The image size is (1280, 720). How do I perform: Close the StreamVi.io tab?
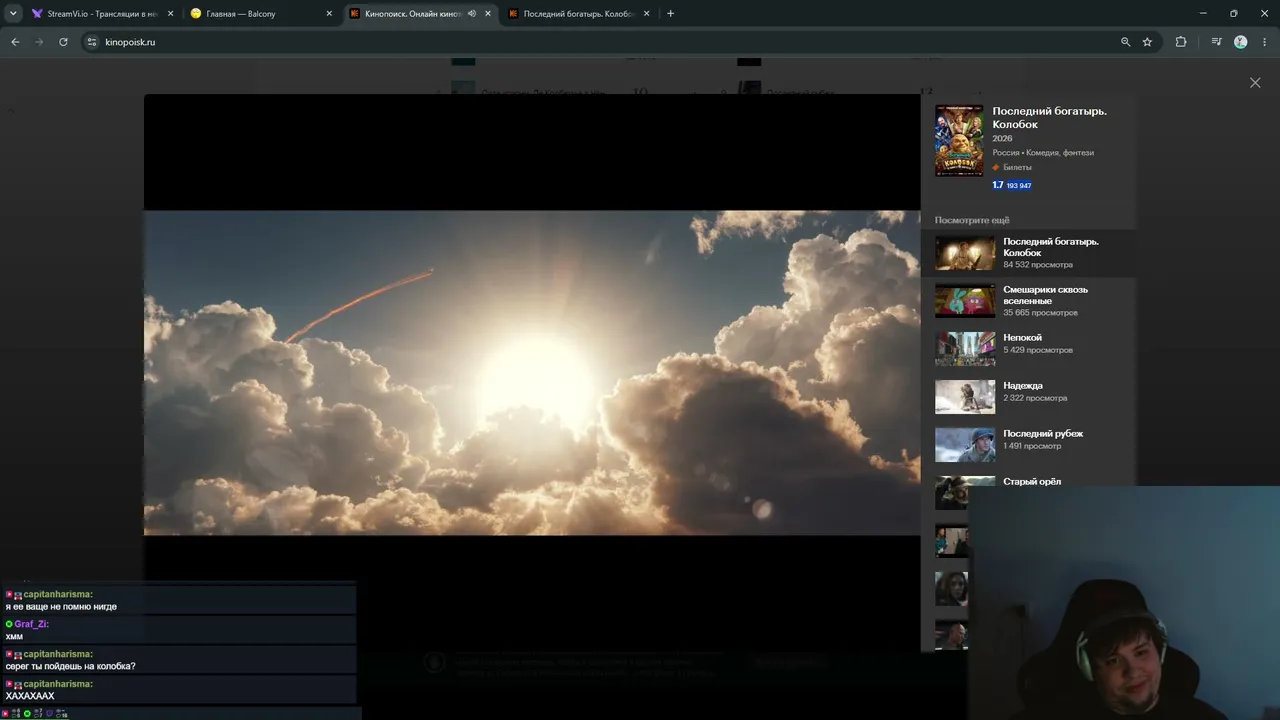click(x=170, y=14)
